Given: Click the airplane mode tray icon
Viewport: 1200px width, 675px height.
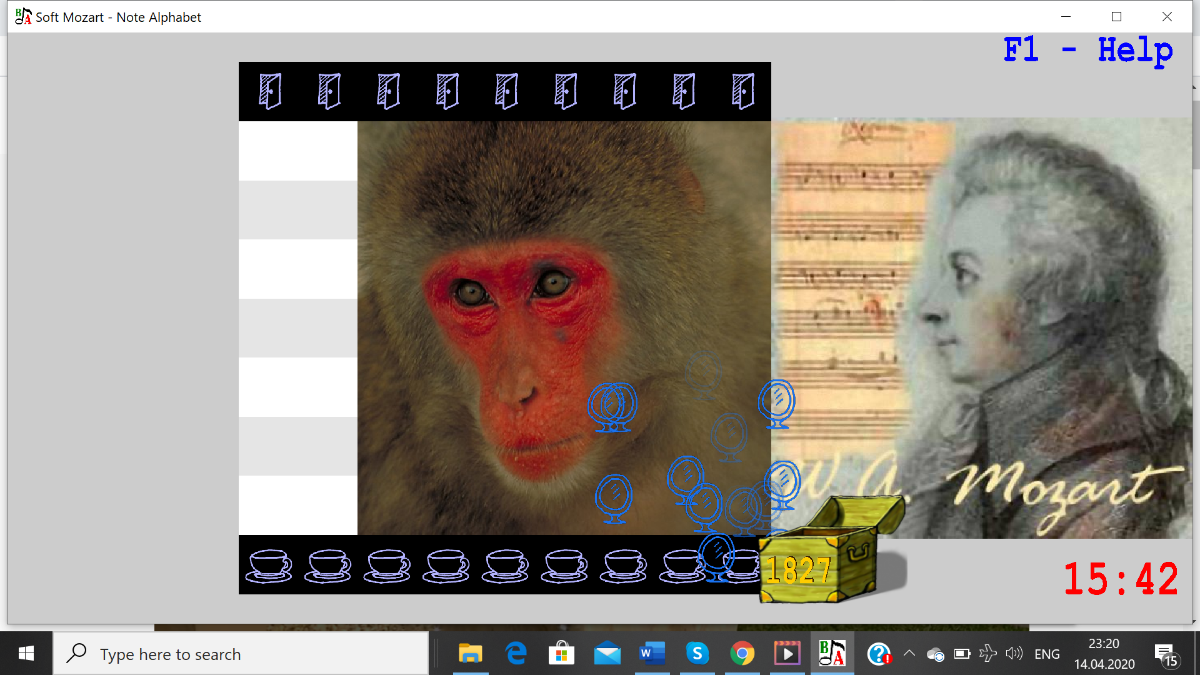Looking at the screenshot, I should 988,655.
